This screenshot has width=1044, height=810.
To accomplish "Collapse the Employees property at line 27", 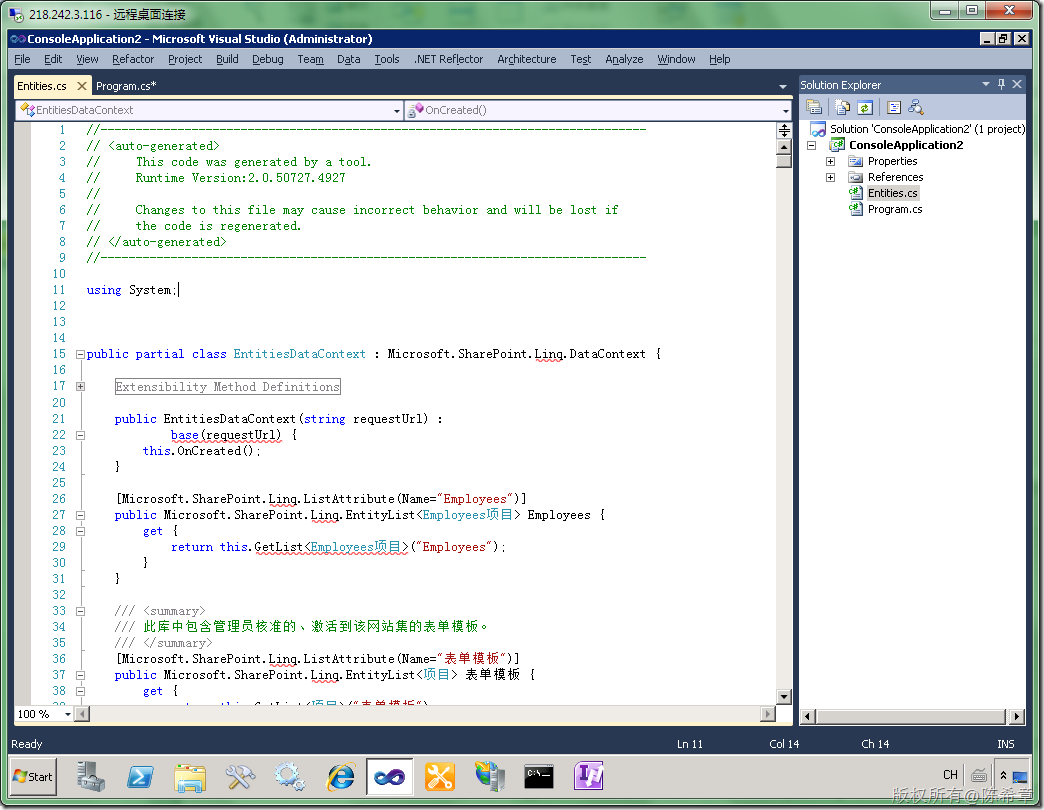I will click(80, 515).
